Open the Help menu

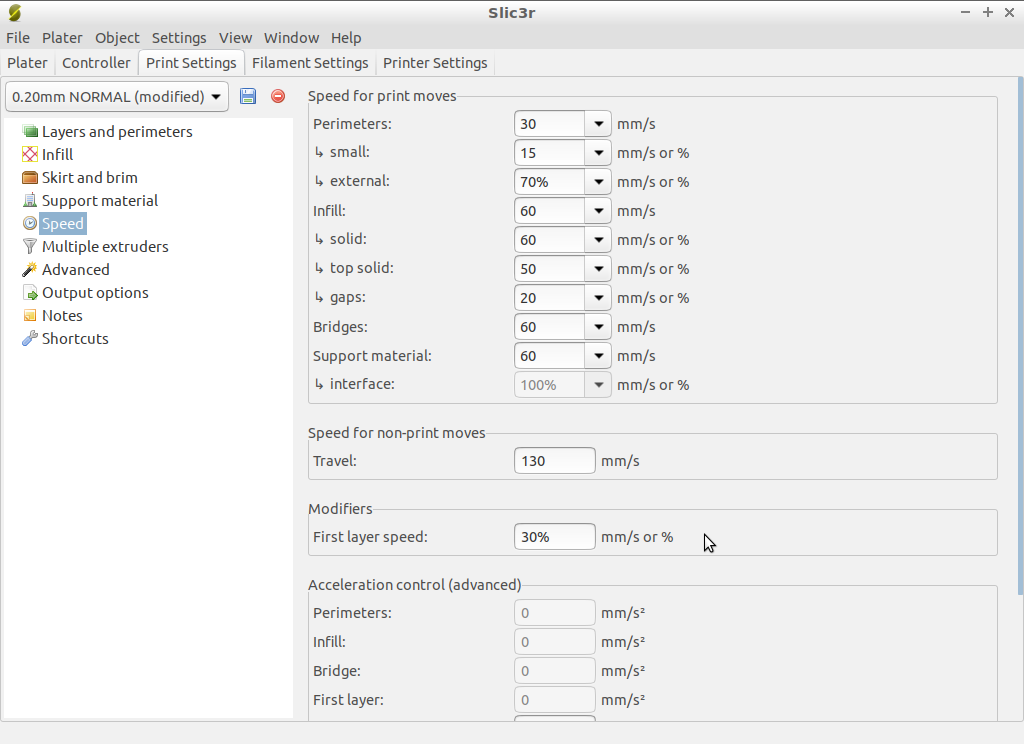346,38
